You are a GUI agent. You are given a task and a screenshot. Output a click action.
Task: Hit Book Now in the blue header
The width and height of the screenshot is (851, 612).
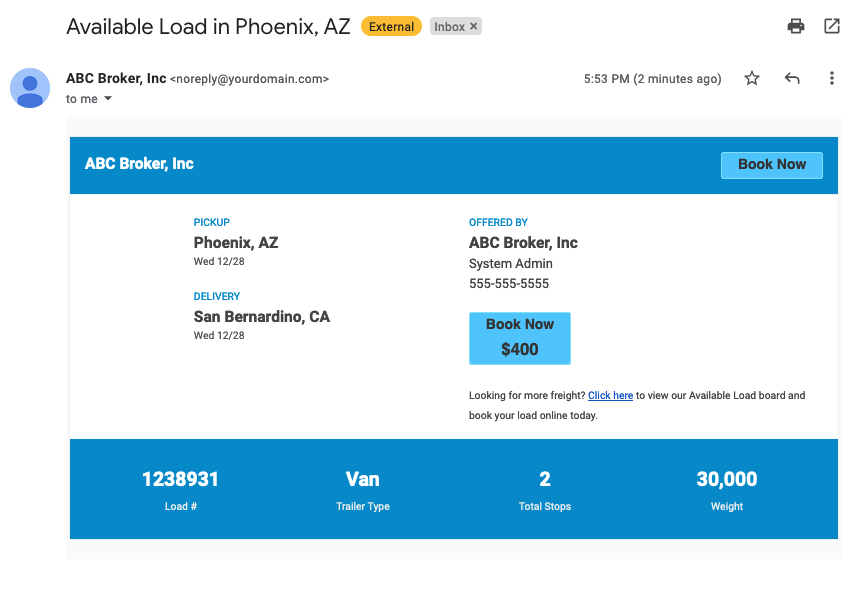point(772,165)
